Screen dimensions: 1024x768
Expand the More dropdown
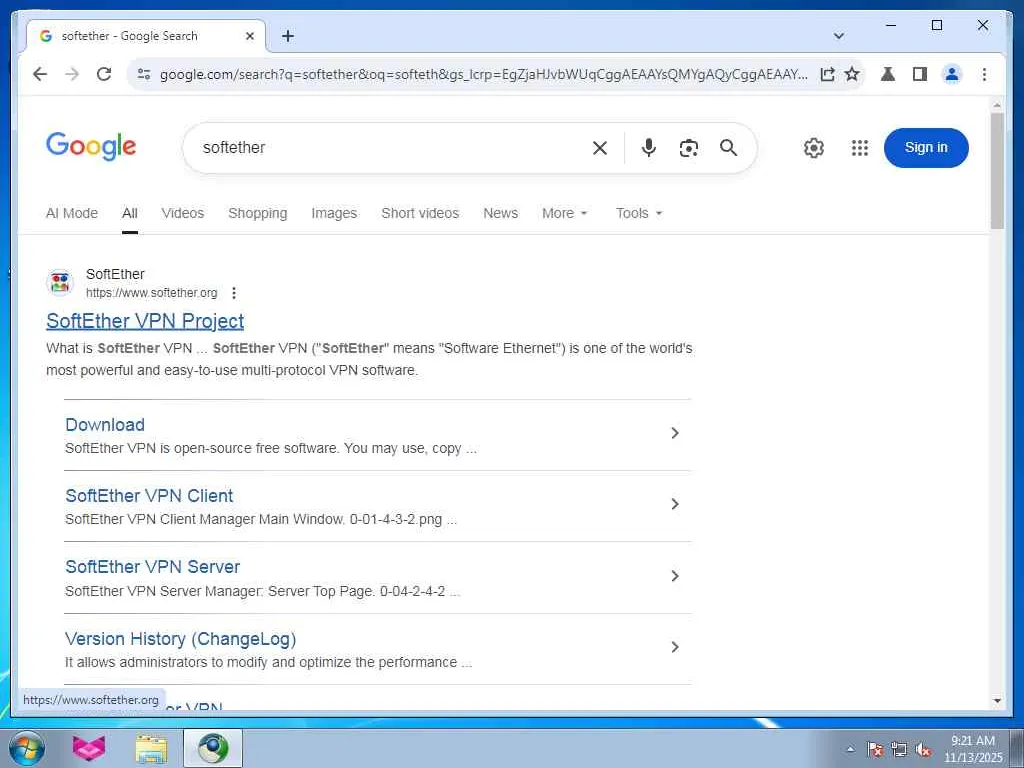565,213
